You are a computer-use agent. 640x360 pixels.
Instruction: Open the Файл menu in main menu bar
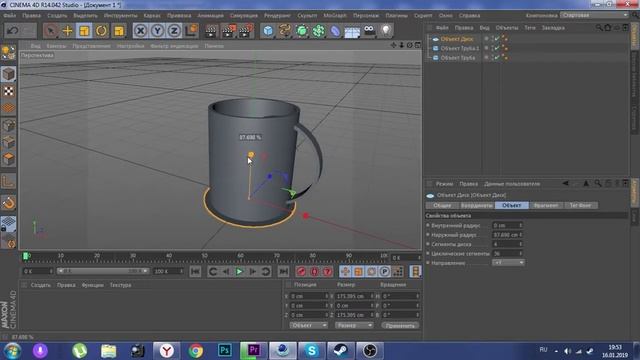(10, 16)
